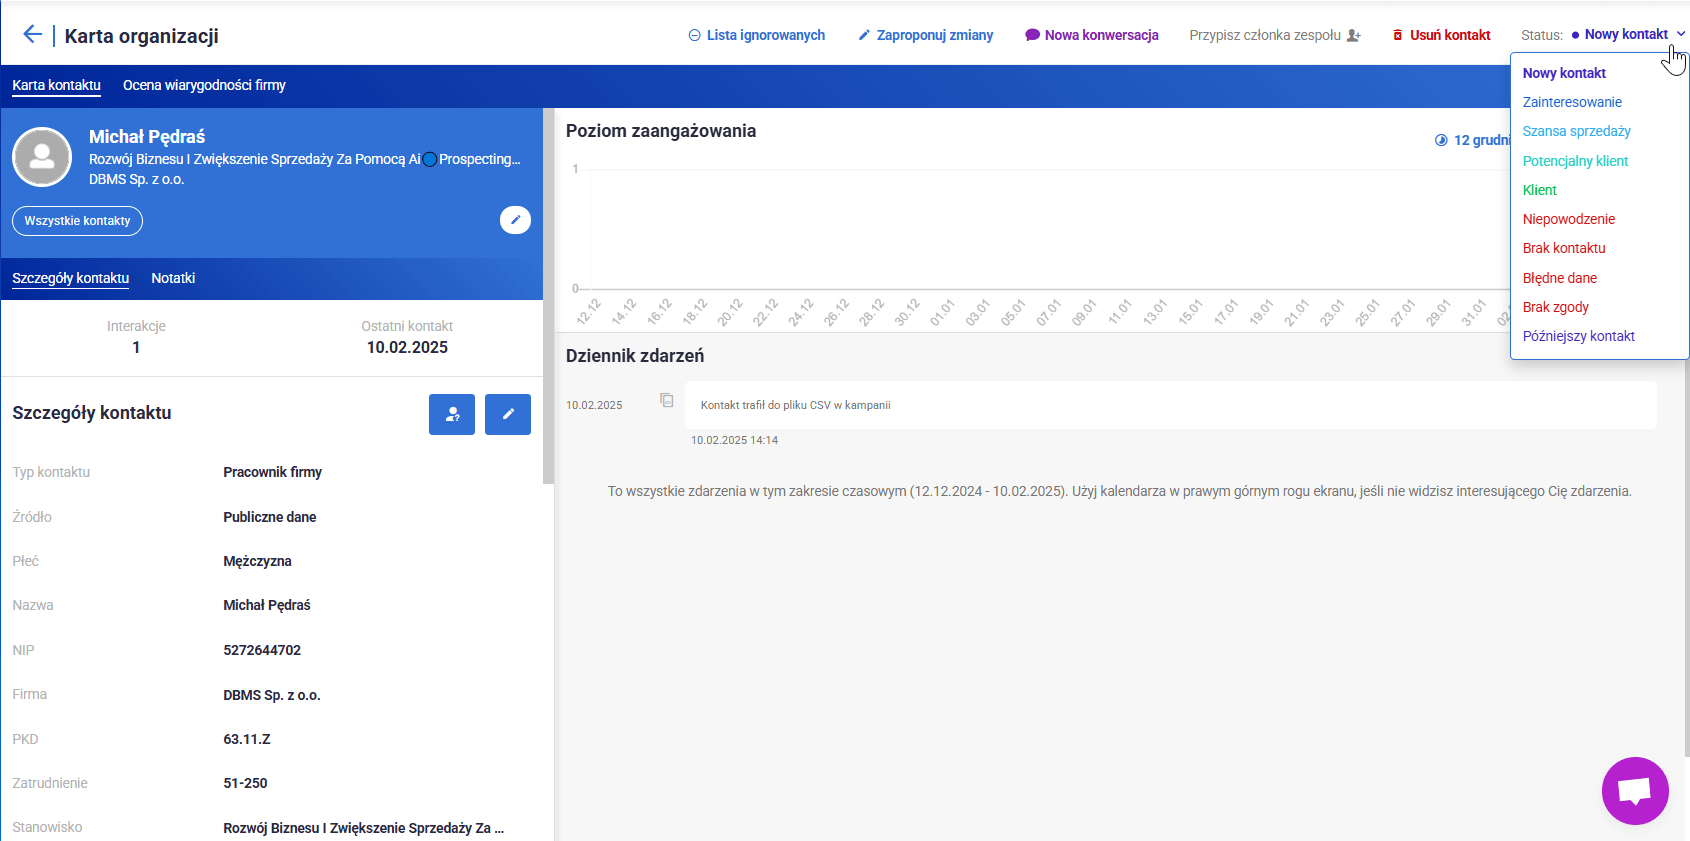Go back using the back arrow
This screenshot has height=841, width=1690.
[x=32, y=35]
